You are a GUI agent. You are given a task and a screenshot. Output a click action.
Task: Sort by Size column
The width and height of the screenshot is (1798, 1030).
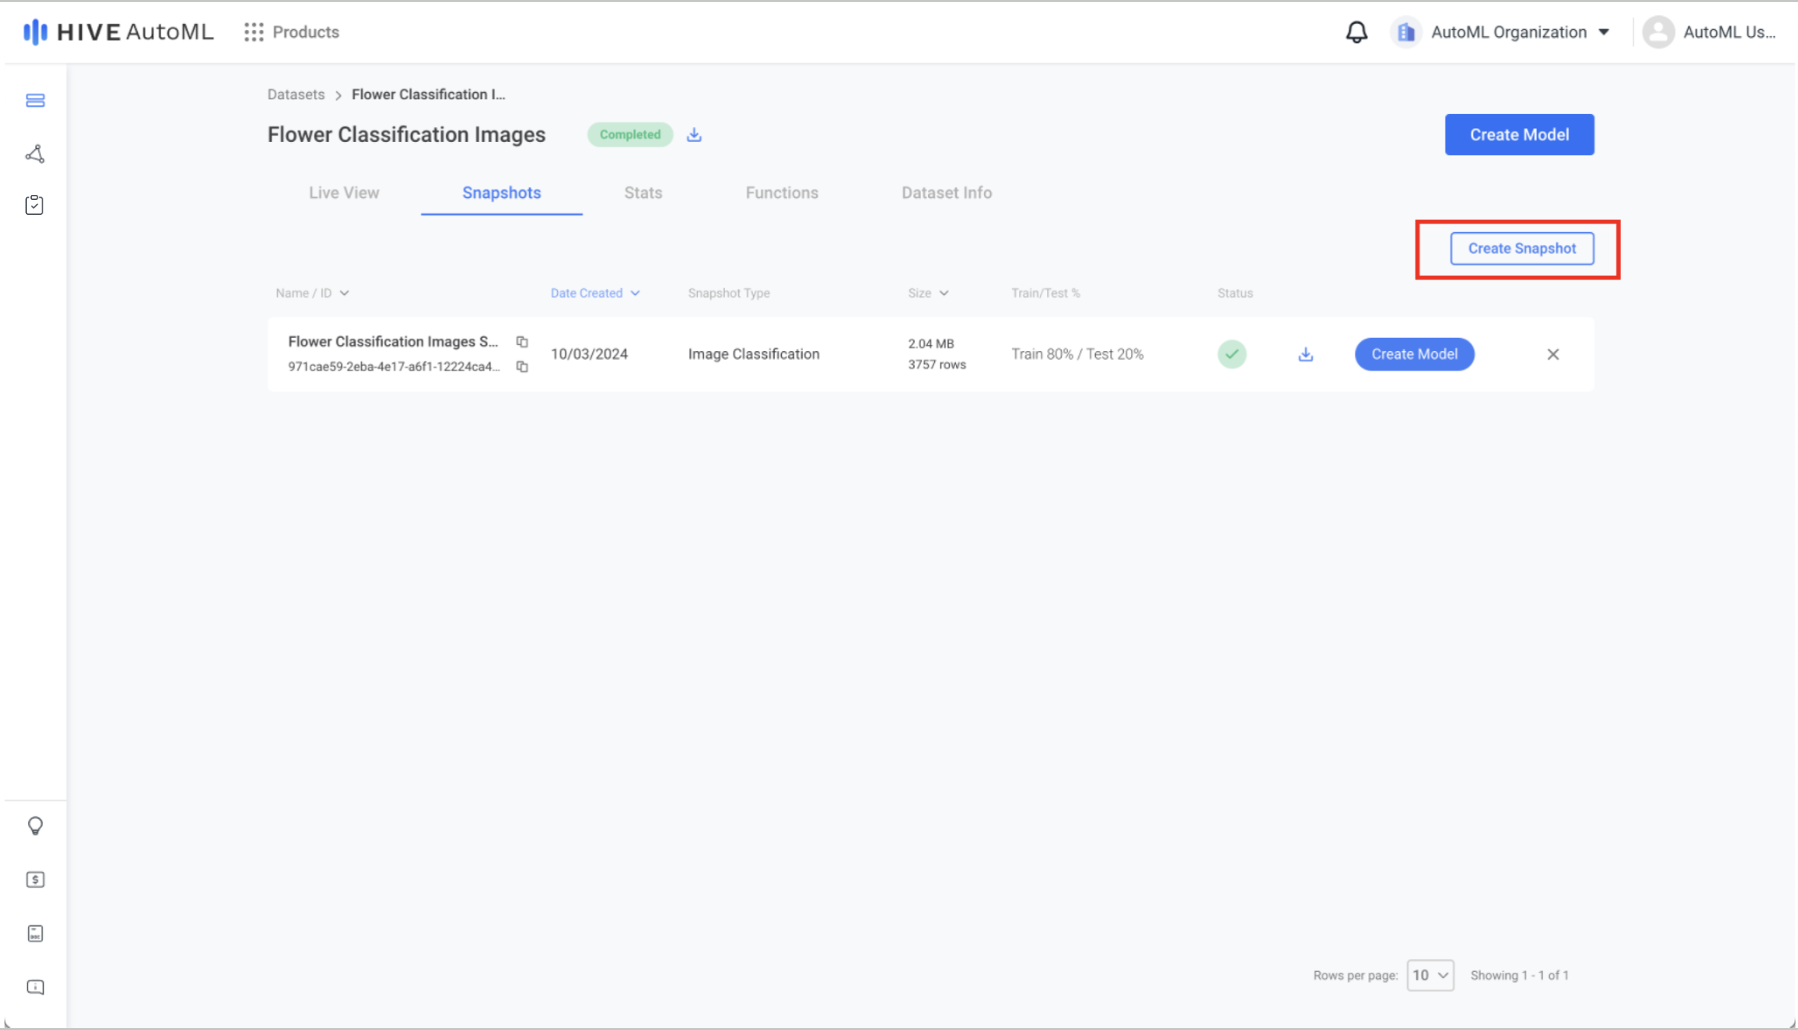click(x=928, y=293)
